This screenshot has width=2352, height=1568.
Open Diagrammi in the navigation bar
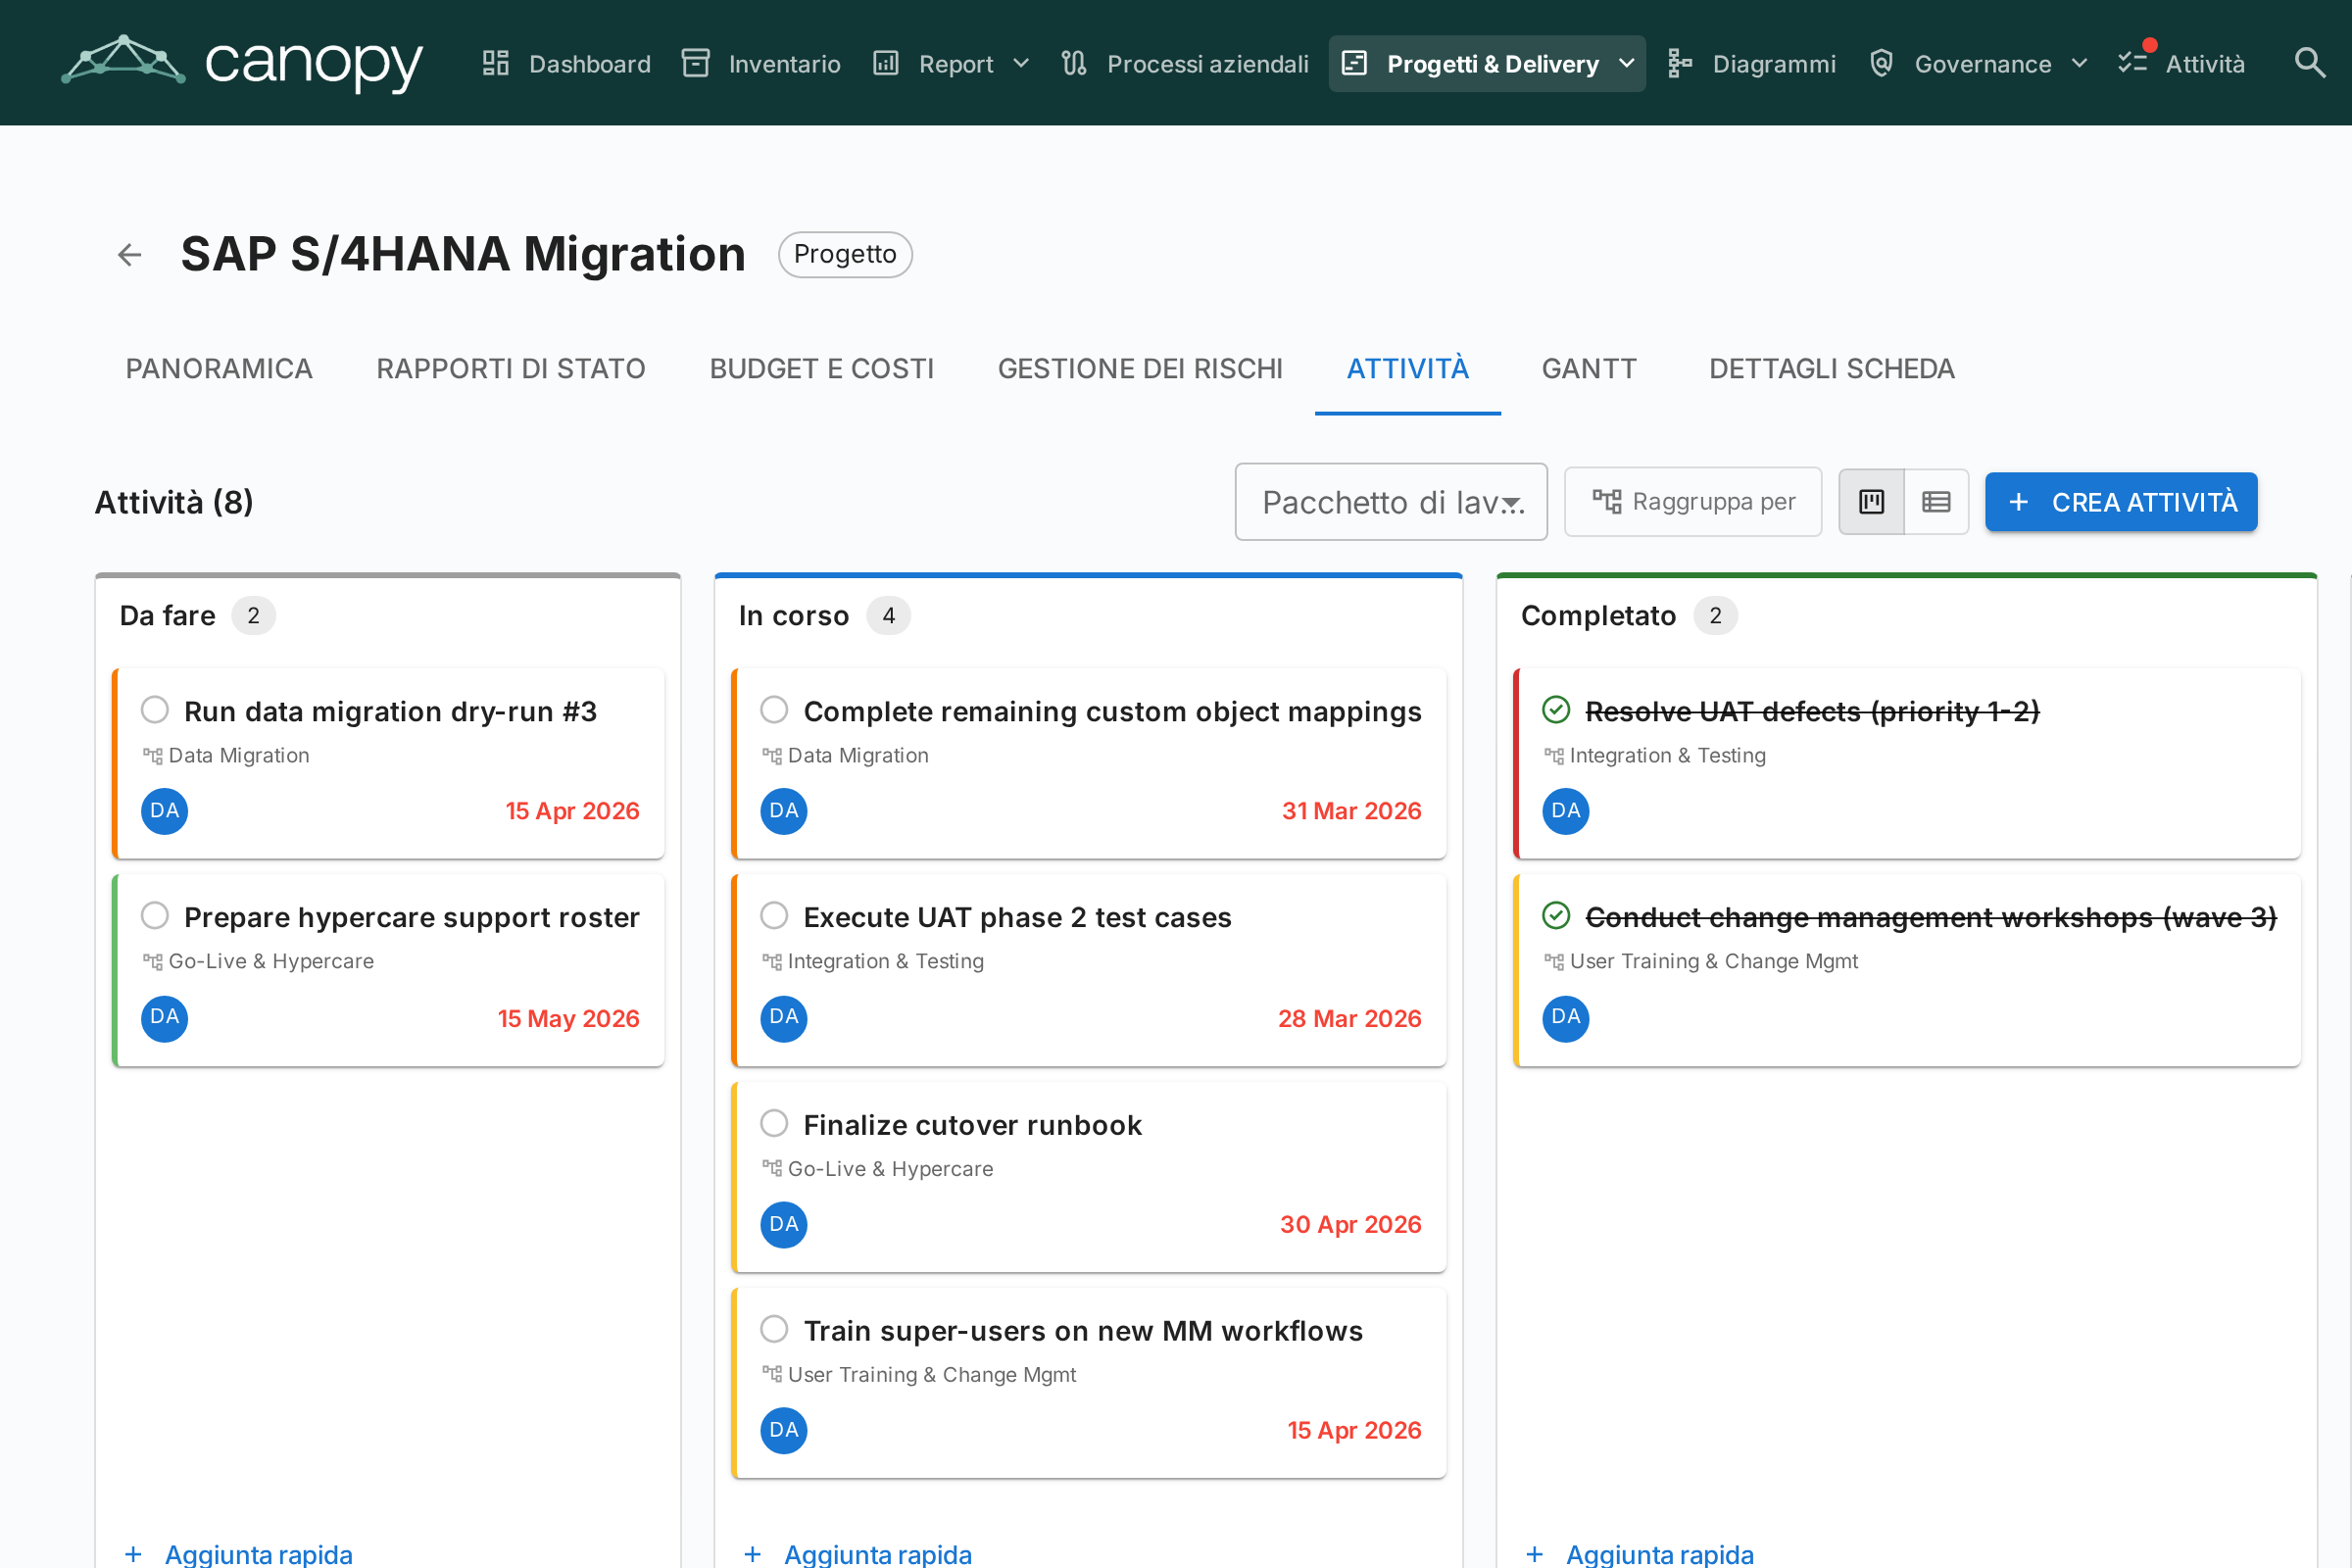pos(1752,63)
